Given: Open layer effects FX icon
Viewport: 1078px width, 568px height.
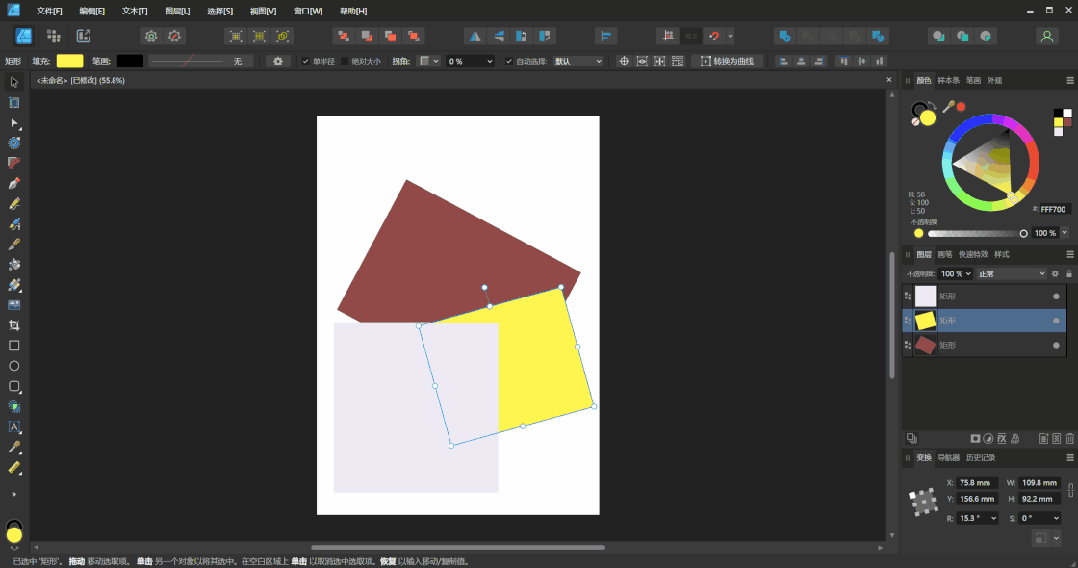Looking at the screenshot, I should (1002, 439).
